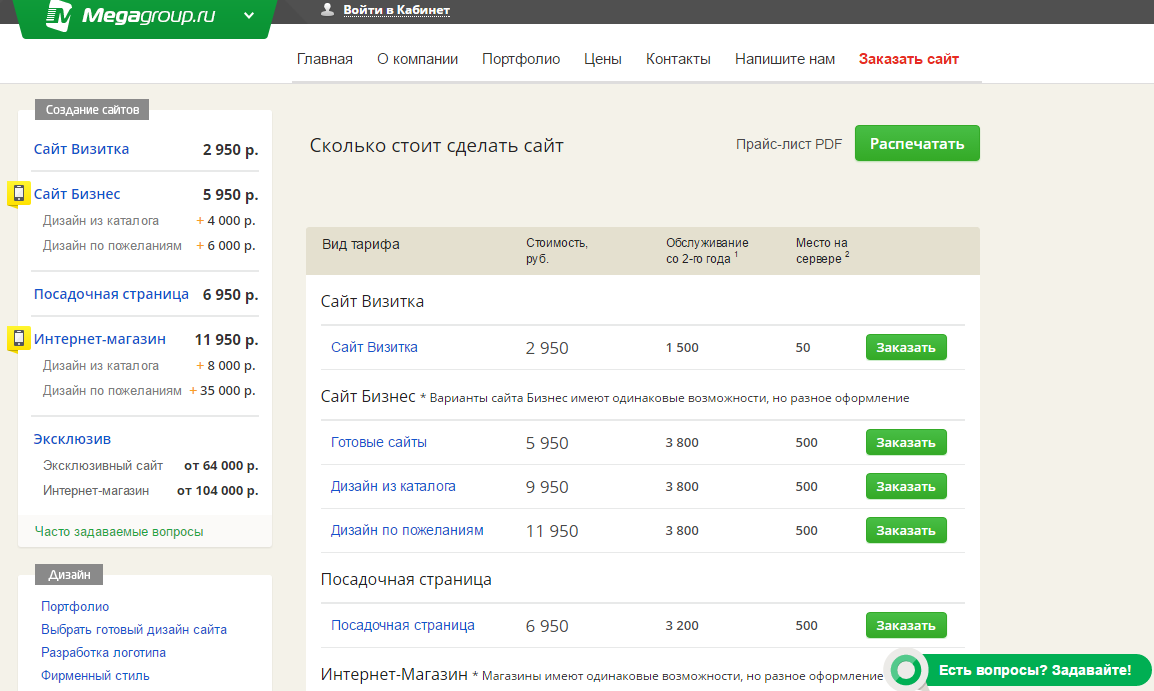Click the red Заказать сайт link
Screen dimensions: 1154x691
[x=908, y=59]
